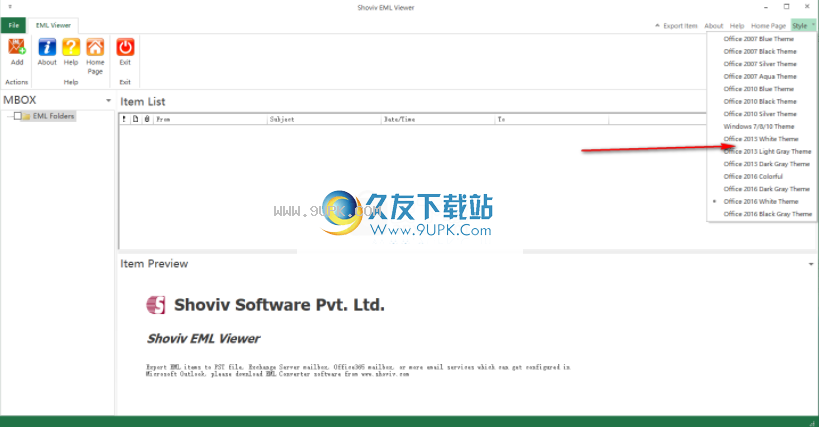Sort by the Date/Time column header
The image size is (820, 427).
pyautogui.click(x=438, y=119)
